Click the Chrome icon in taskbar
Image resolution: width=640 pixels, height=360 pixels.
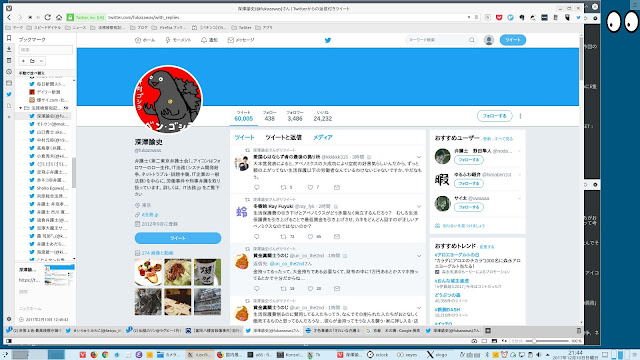pyautogui.click(x=105, y=355)
